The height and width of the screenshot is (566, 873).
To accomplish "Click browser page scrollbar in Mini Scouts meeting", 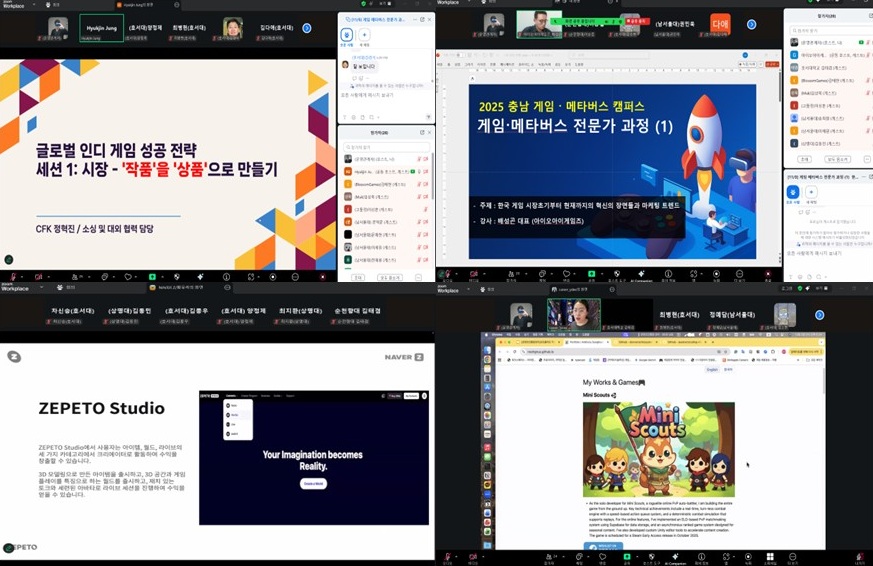I will click(823, 380).
